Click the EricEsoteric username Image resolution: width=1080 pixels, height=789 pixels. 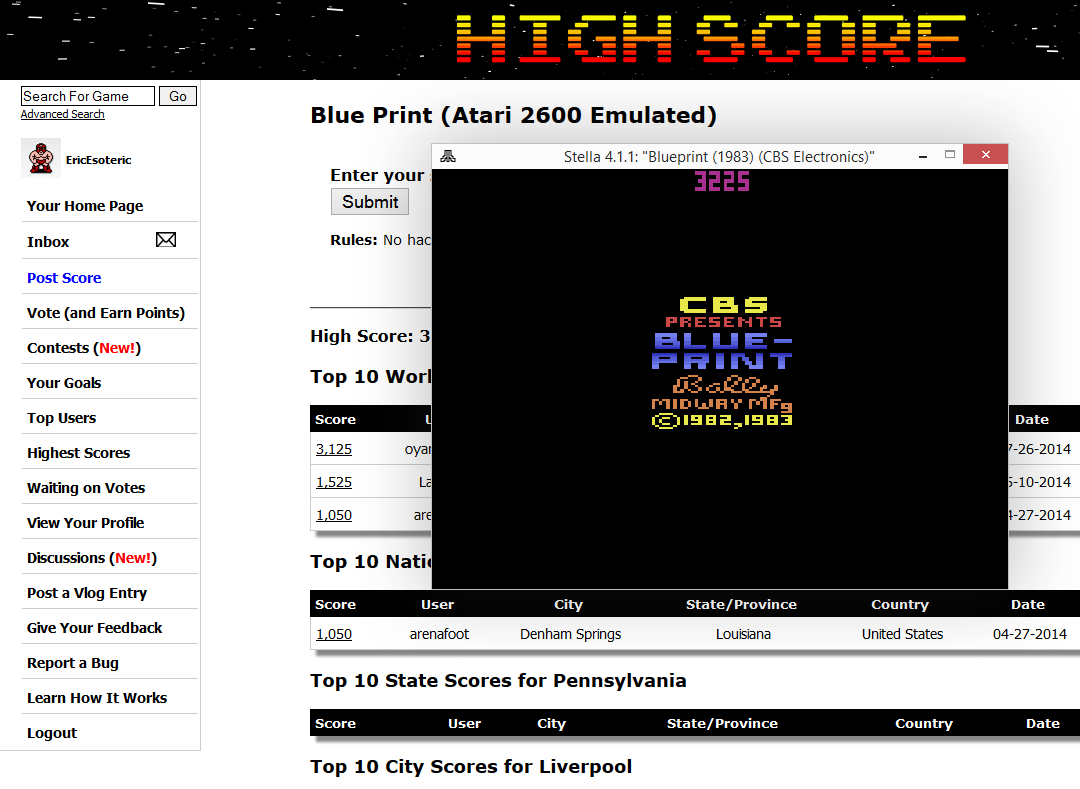98,160
